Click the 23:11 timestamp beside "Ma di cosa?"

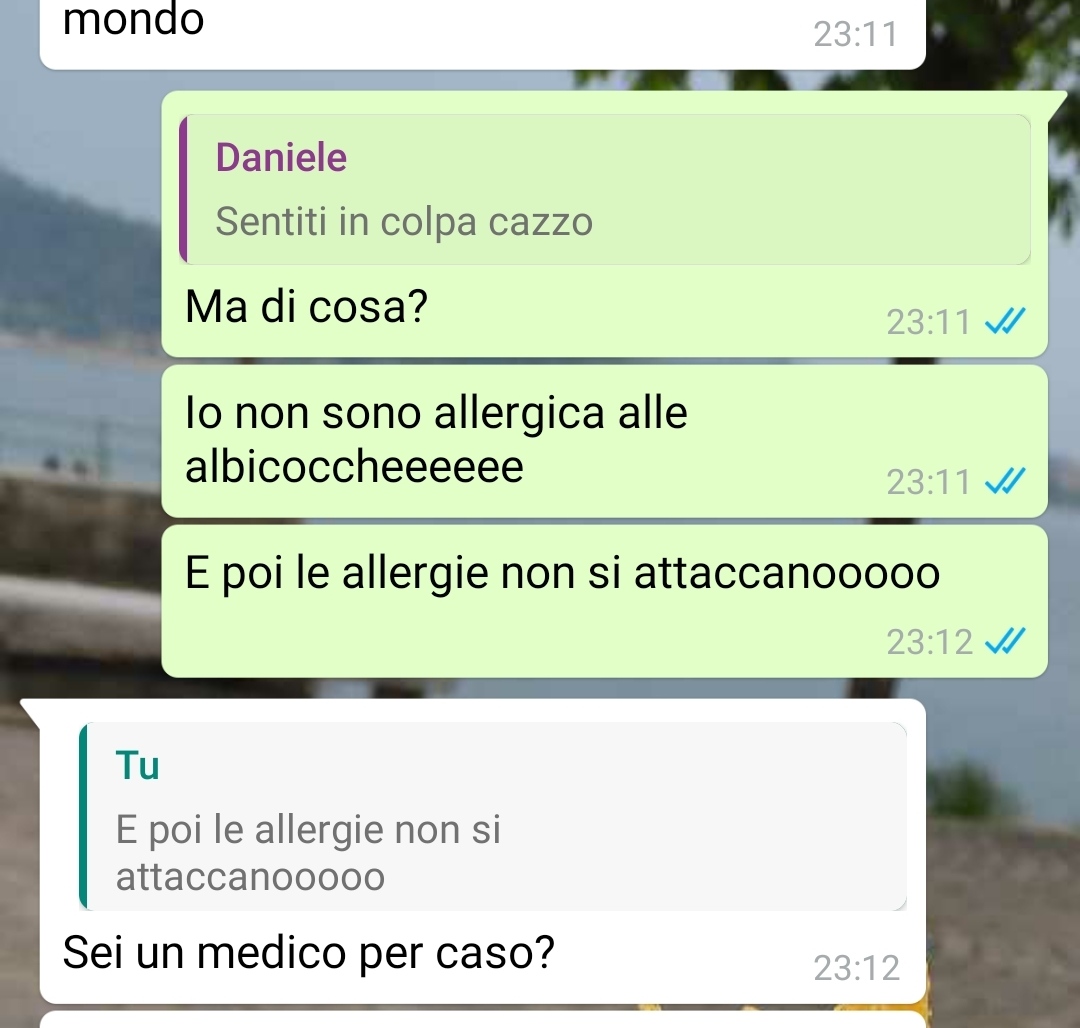coord(928,322)
